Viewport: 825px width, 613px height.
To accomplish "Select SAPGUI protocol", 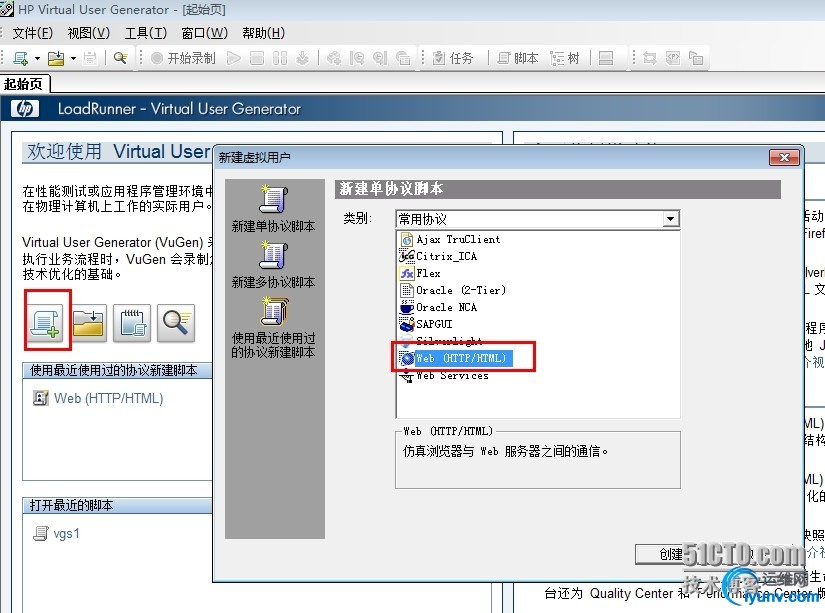I will pos(426,324).
